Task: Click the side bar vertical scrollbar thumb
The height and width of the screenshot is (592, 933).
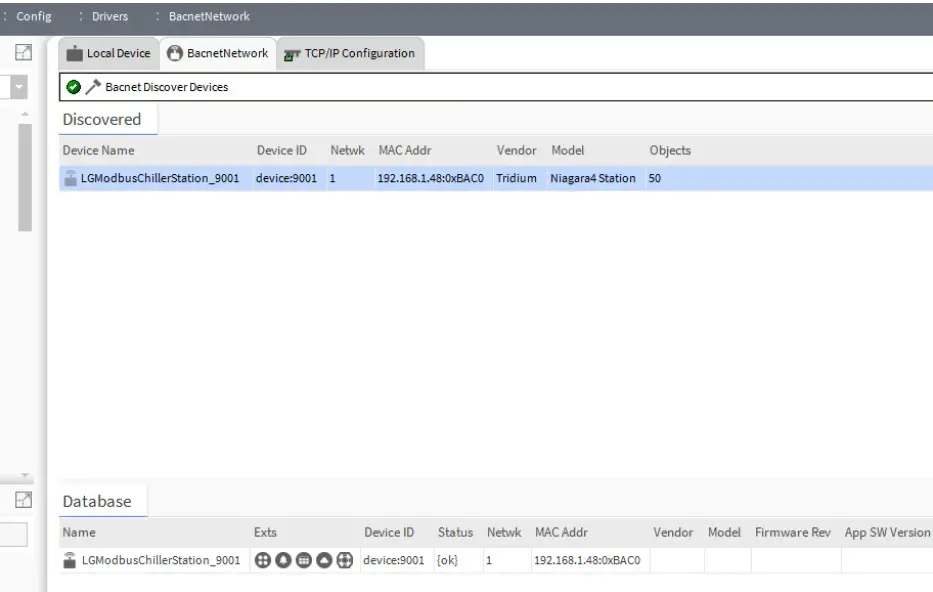Action: click(x=24, y=177)
